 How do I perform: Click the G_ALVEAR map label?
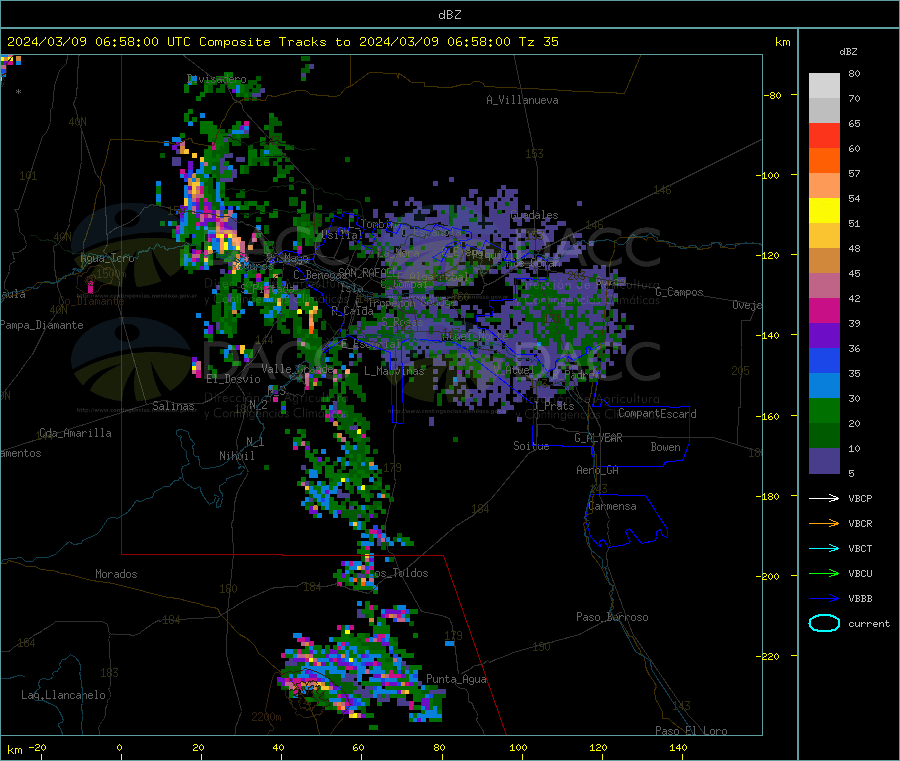click(598, 438)
